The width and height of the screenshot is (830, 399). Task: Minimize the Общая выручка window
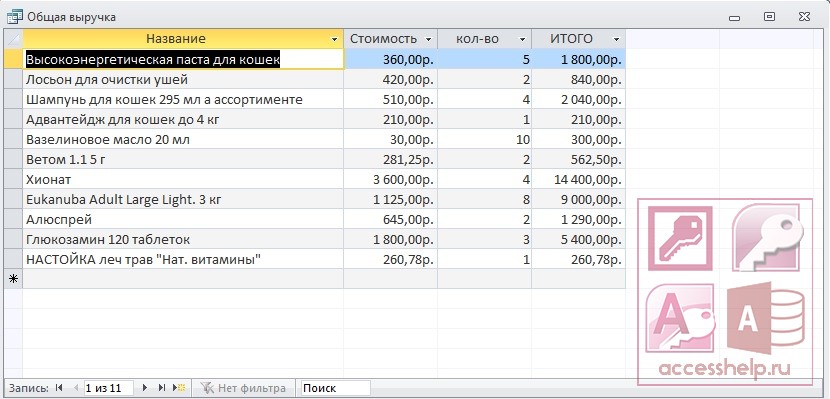tap(734, 17)
